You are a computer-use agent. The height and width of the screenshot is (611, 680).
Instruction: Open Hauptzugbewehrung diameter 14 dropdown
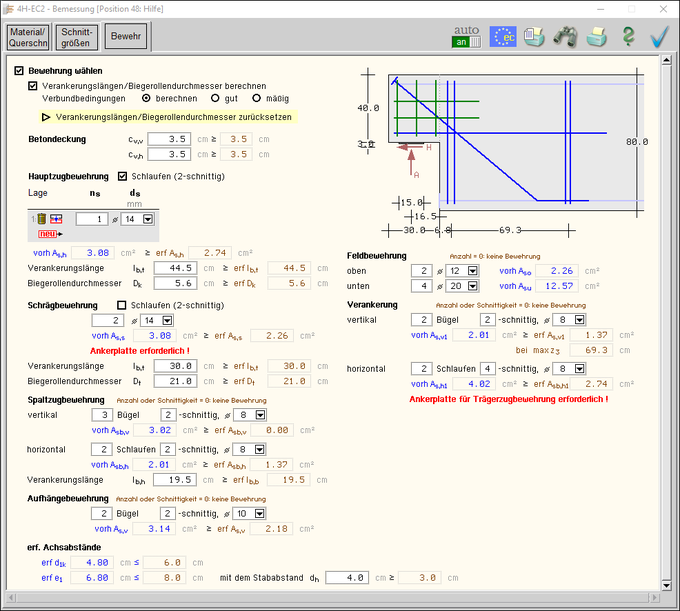[x=149, y=219]
